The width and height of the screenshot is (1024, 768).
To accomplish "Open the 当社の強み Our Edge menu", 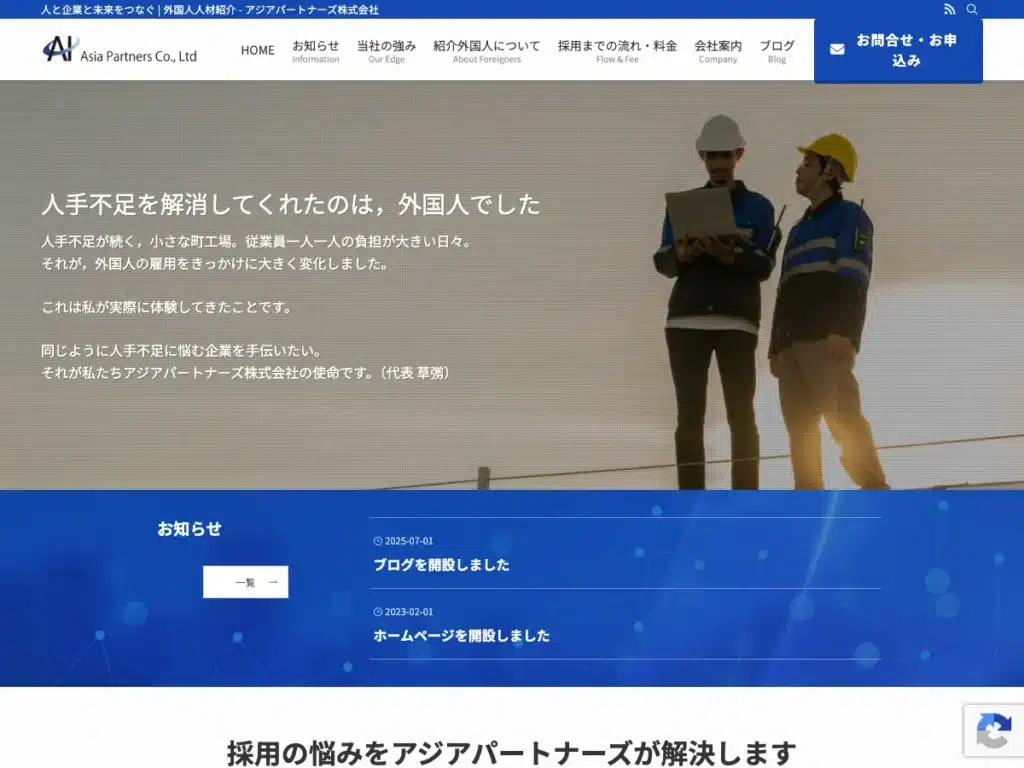I will pyautogui.click(x=386, y=51).
